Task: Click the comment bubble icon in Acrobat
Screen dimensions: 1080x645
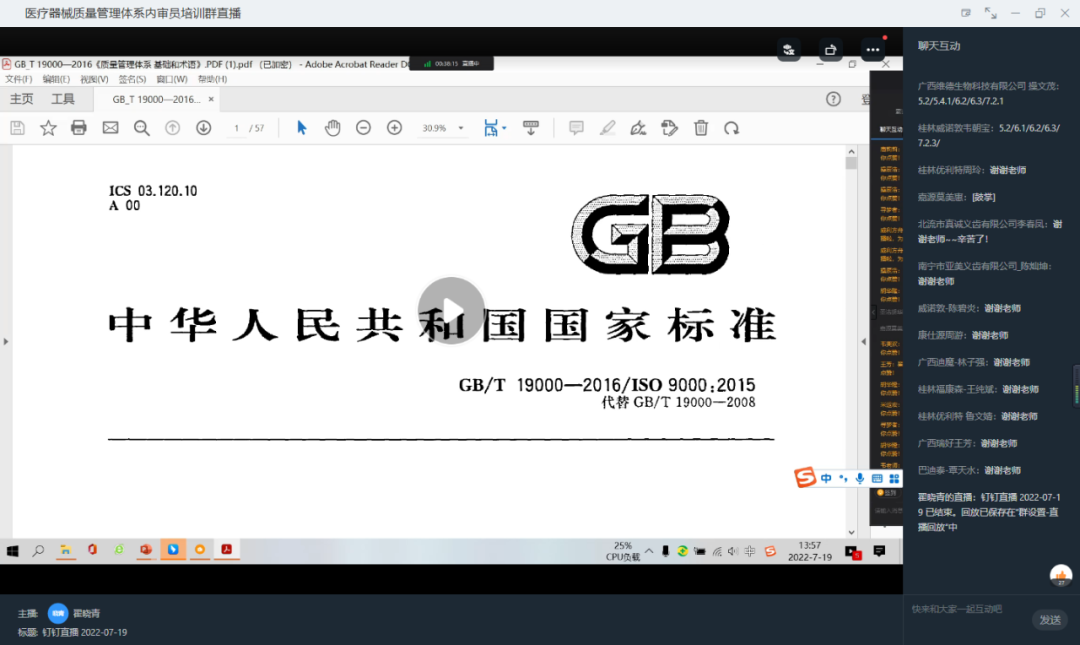Action: click(x=576, y=128)
